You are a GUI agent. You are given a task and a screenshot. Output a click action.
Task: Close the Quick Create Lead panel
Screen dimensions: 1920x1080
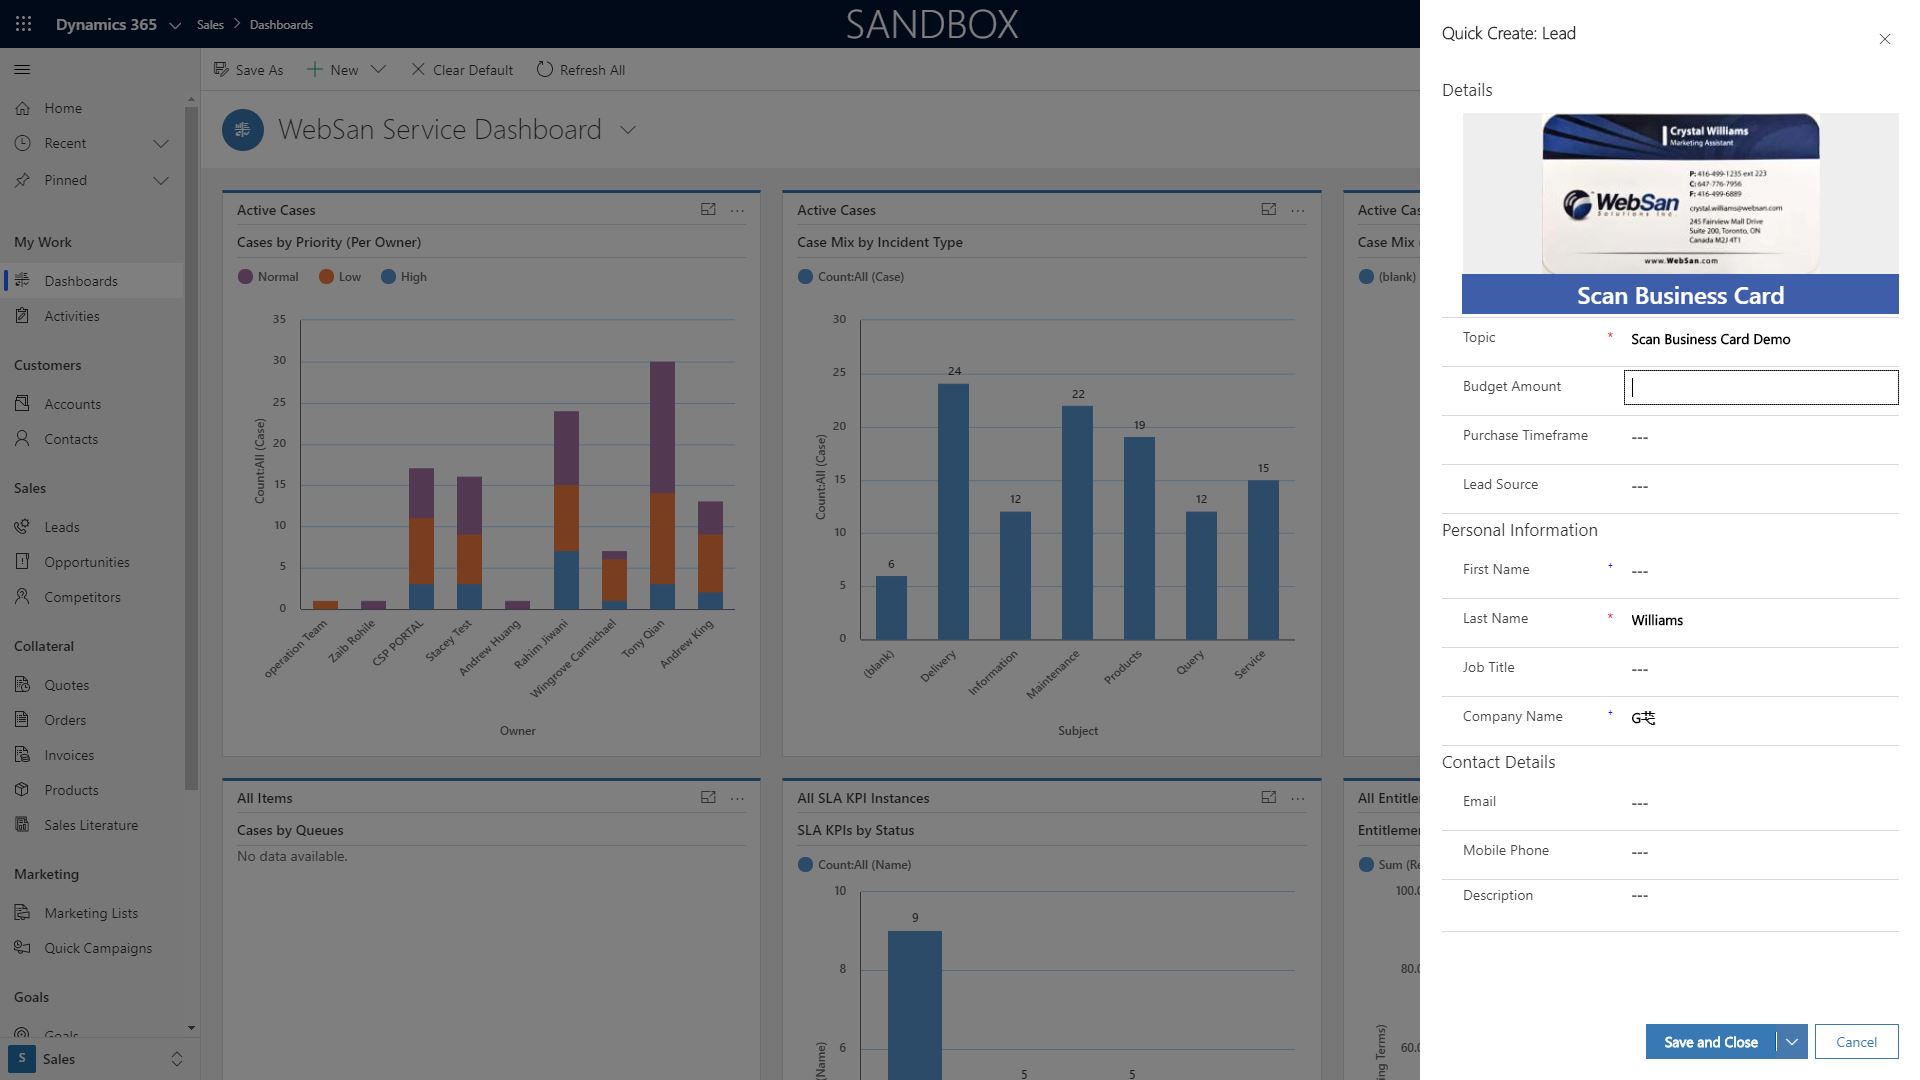(x=1884, y=39)
